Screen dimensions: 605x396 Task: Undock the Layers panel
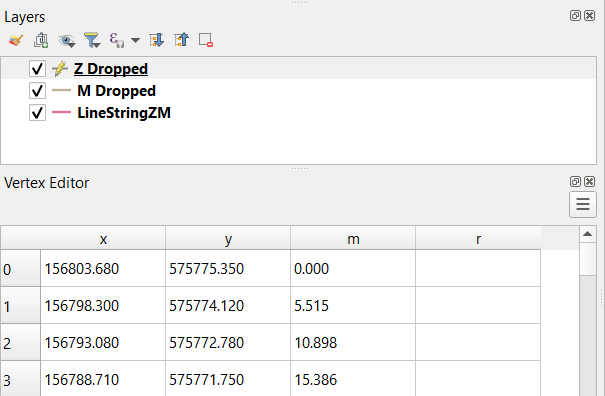(575, 15)
